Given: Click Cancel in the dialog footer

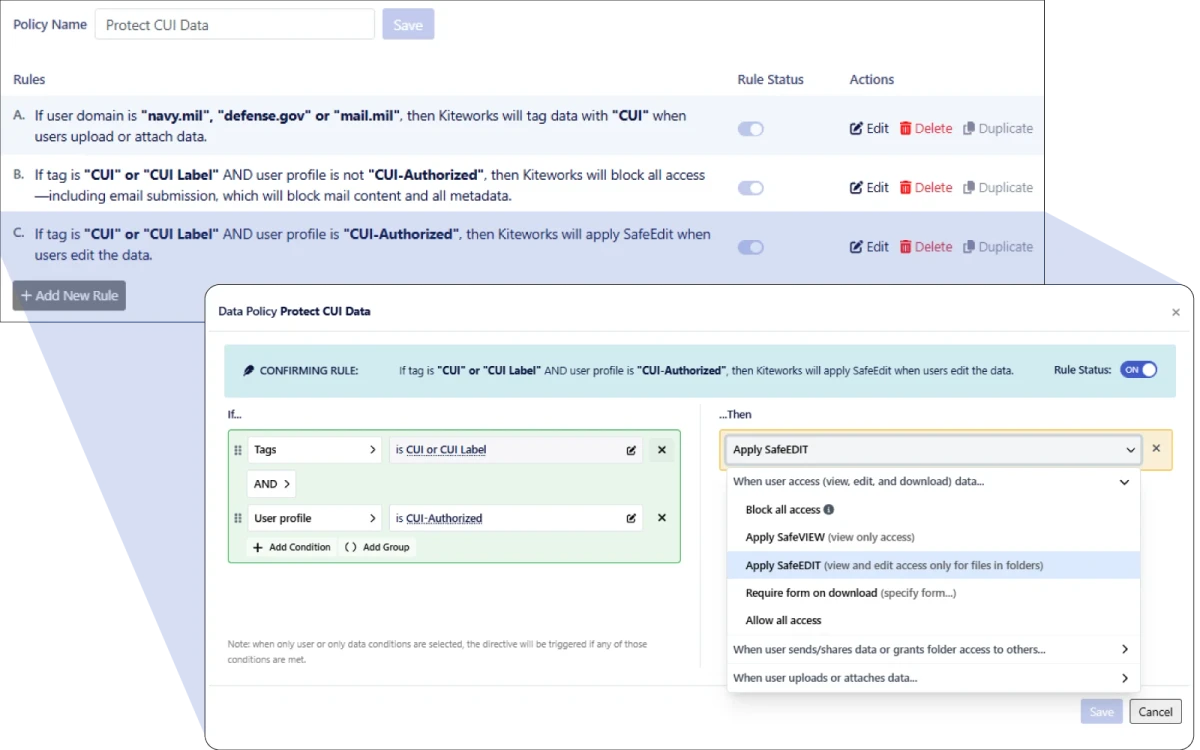Looking at the screenshot, I should 1155,712.
